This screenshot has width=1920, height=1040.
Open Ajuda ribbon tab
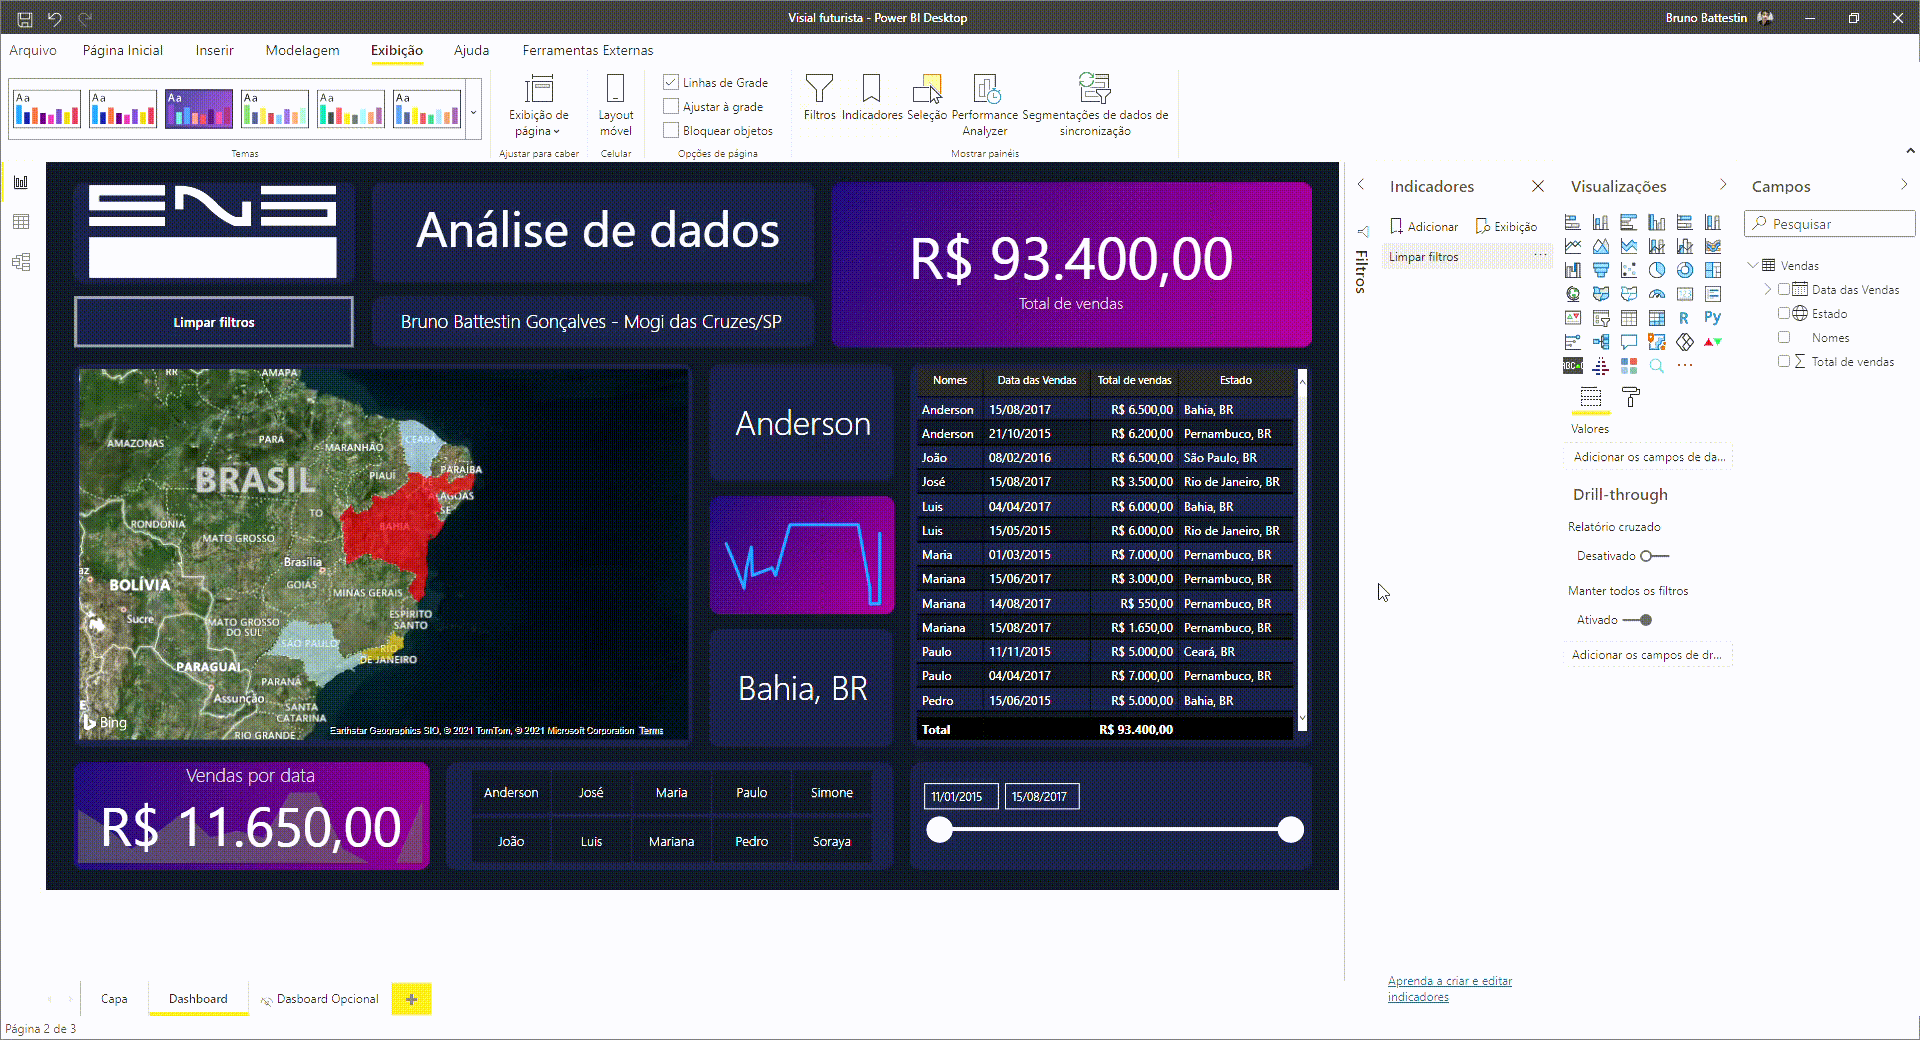coord(471,50)
